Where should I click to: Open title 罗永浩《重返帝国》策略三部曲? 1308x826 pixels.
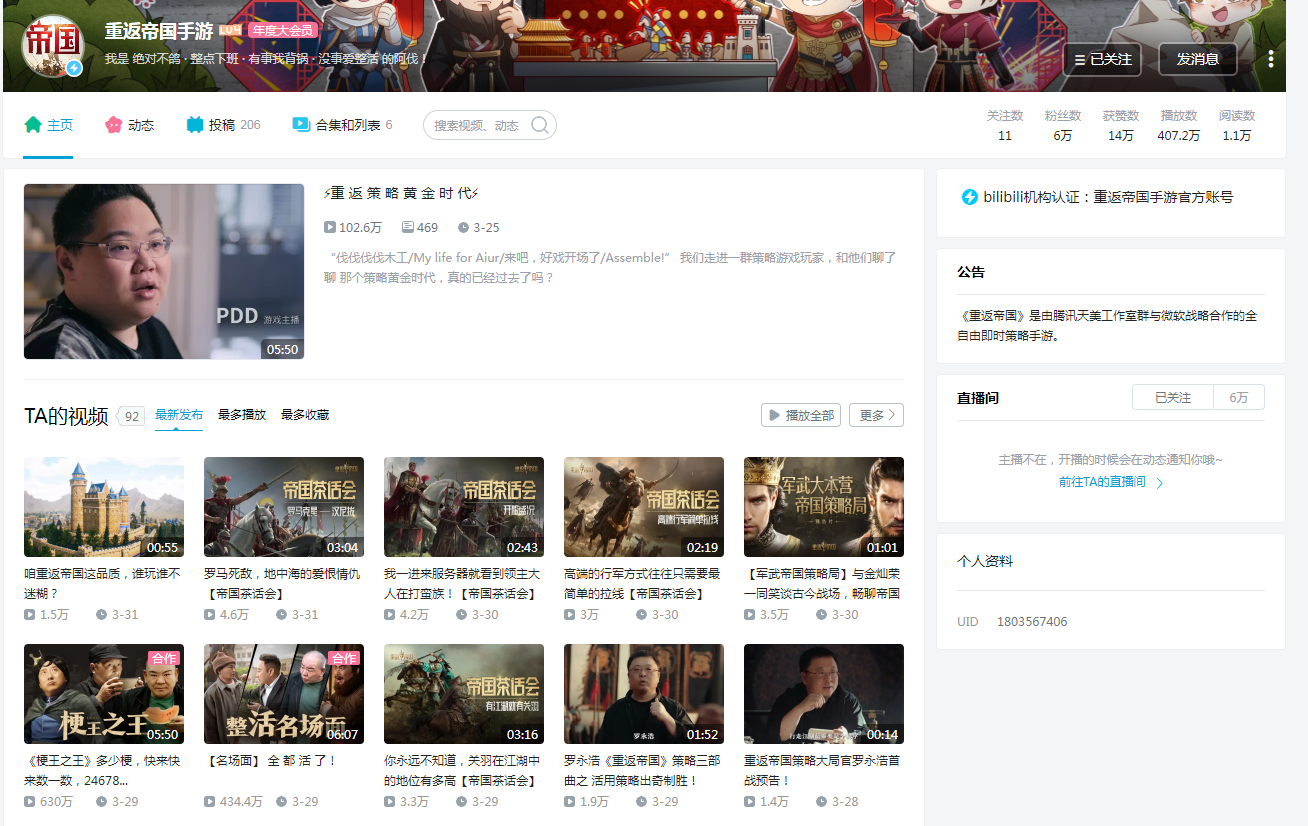[643, 771]
